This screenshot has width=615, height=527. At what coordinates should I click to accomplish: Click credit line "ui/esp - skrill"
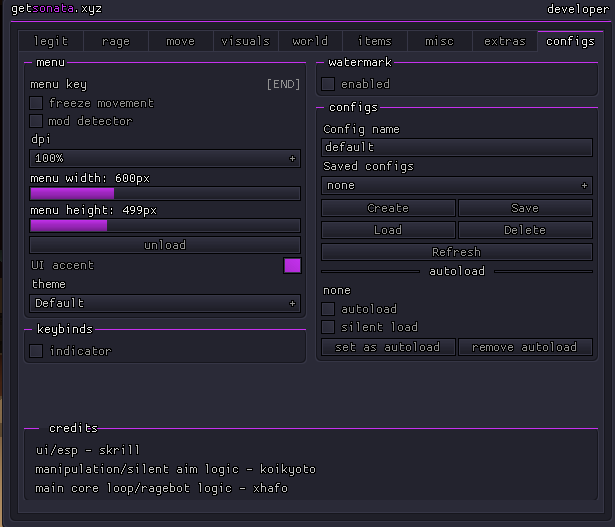coord(88,450)
